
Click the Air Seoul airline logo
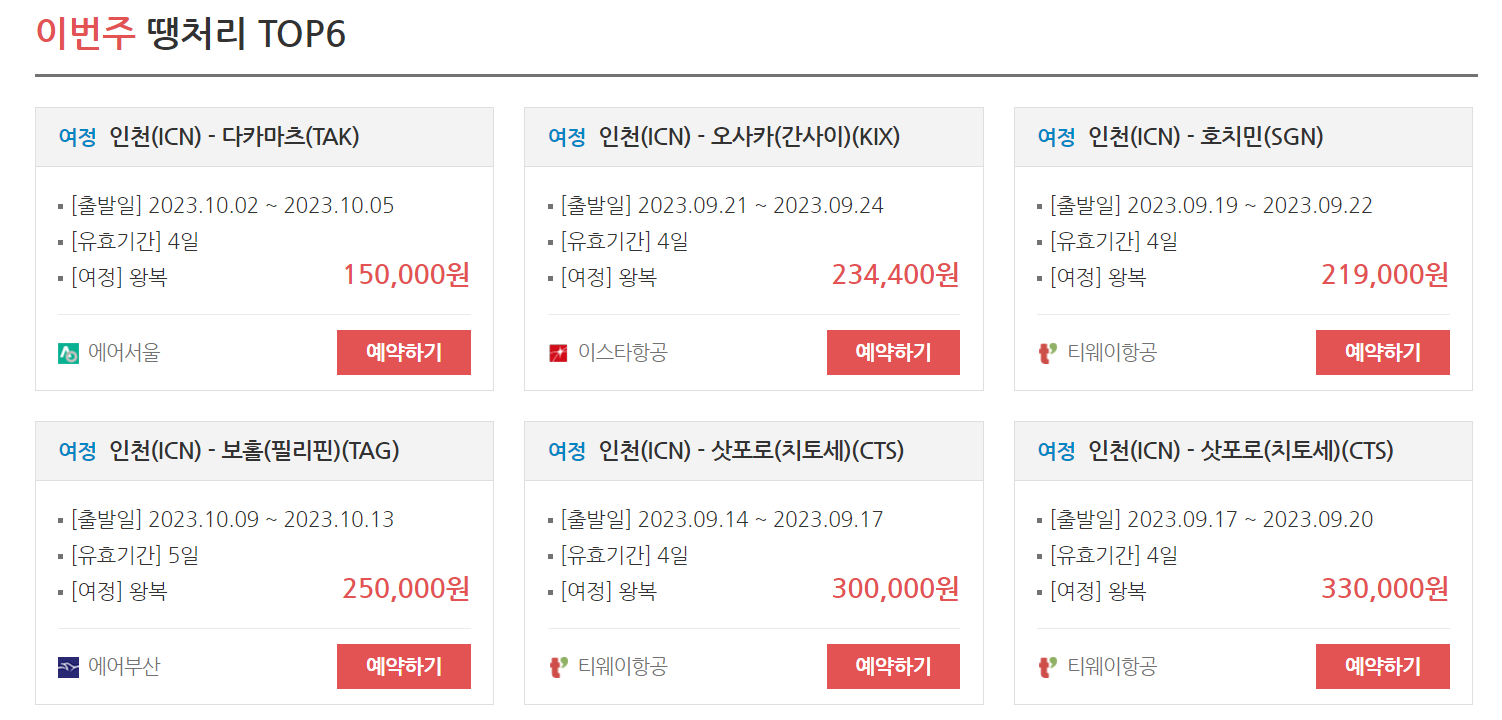point(66,352)
